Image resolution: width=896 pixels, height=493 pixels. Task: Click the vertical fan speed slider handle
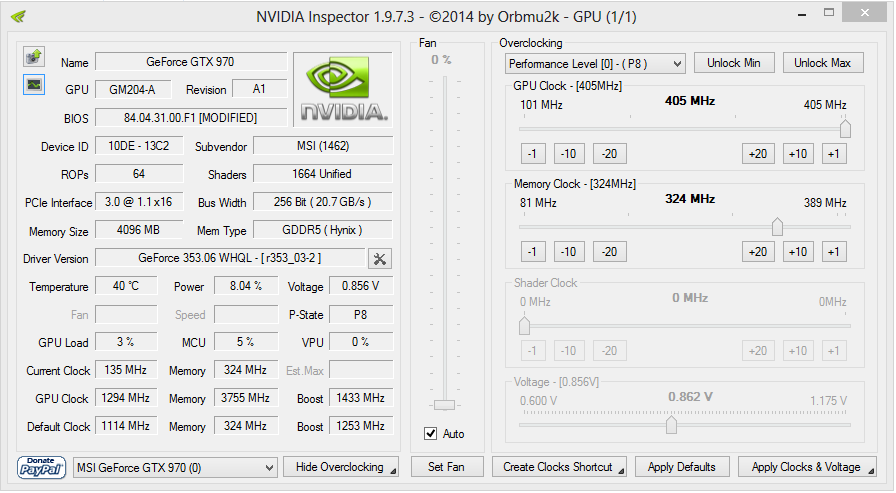pos(444,405)
